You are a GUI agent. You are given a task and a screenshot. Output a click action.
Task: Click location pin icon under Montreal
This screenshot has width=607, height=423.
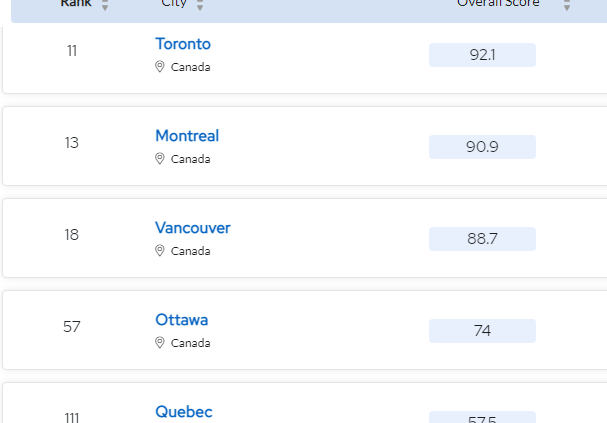pyautogui.click(x=159, y=159)
